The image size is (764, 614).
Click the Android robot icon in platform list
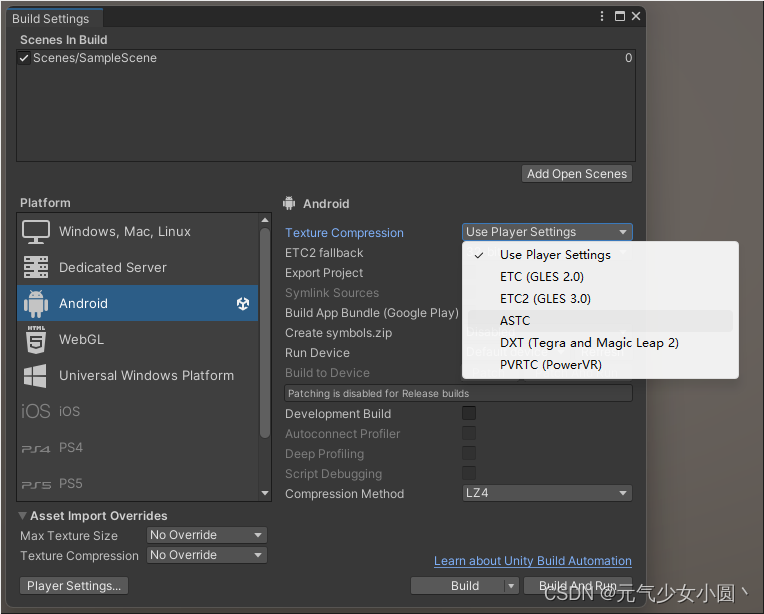36,304
